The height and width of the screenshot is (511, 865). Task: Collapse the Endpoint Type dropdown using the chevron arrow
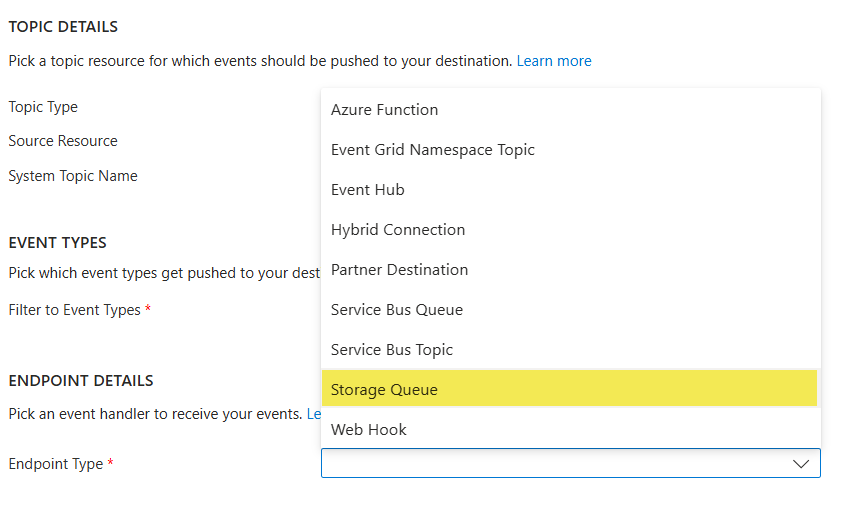800,464
